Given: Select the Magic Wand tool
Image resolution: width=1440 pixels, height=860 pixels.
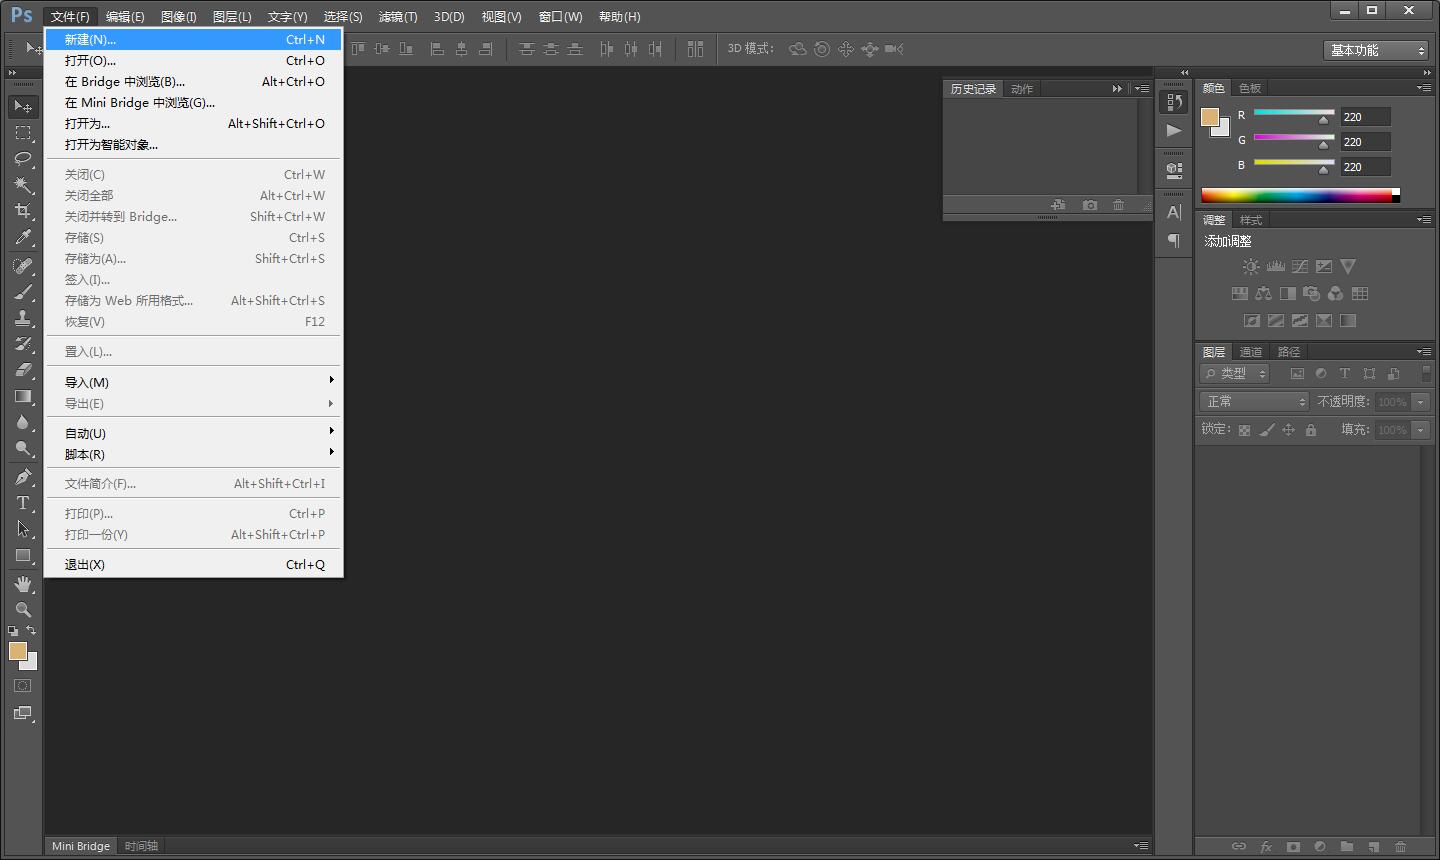Looking at the screenshot, I should 23,184.
